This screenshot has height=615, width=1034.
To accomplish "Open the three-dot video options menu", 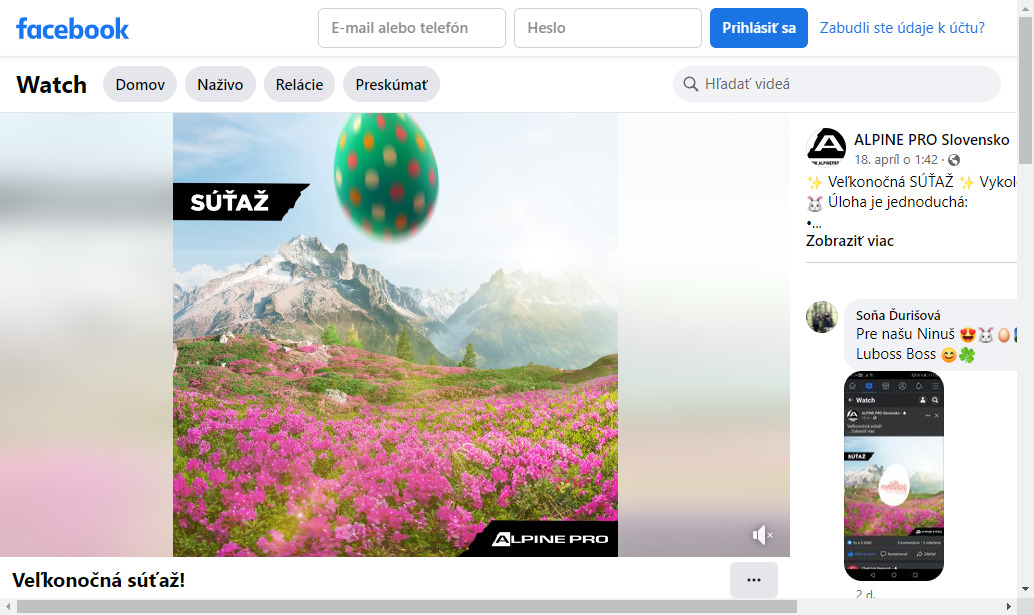I will (x=754, y=580).
